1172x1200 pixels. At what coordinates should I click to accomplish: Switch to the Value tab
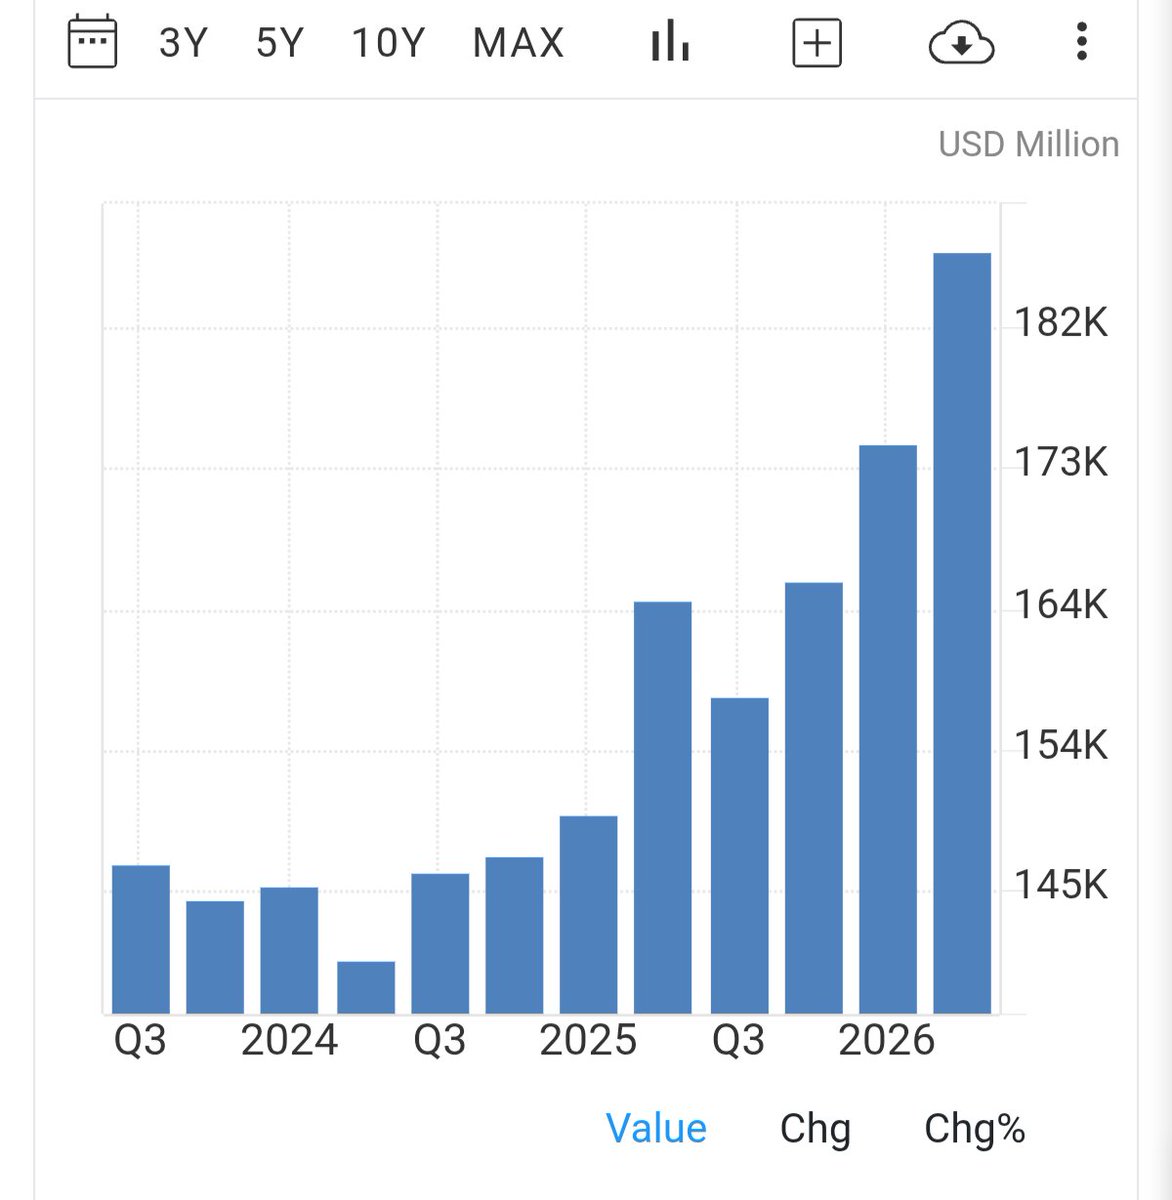coord(656,1129)
